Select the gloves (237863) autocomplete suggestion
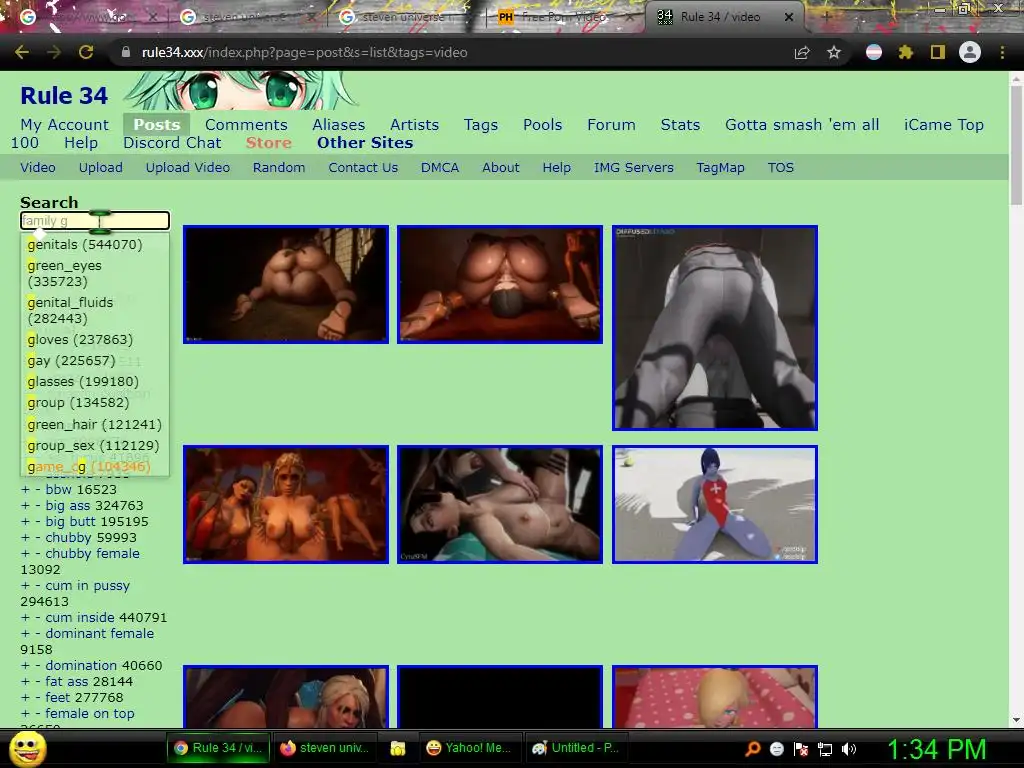 point(95,340)
